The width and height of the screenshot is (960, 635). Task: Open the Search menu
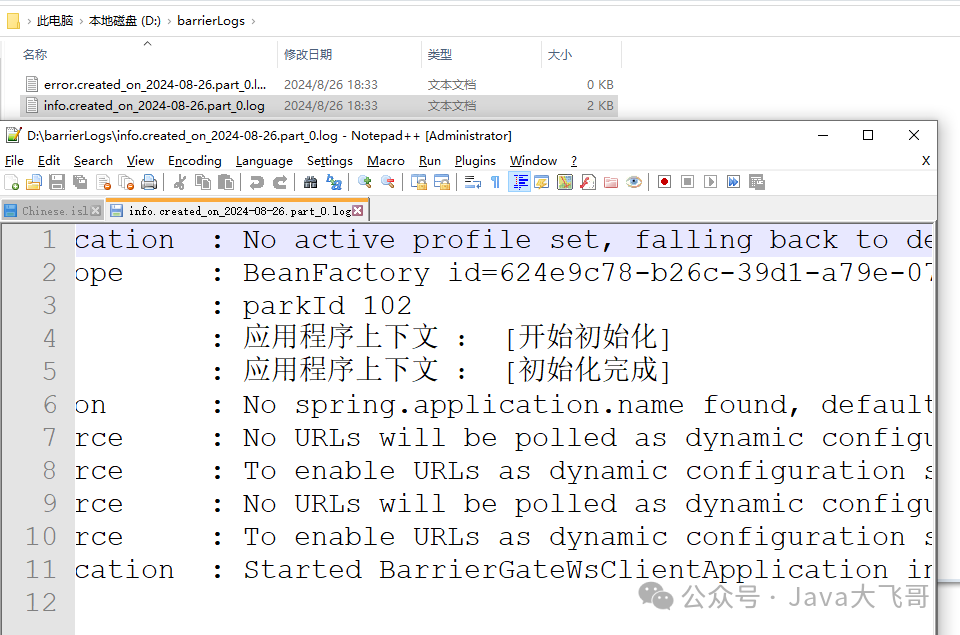[x=94, y=161]
